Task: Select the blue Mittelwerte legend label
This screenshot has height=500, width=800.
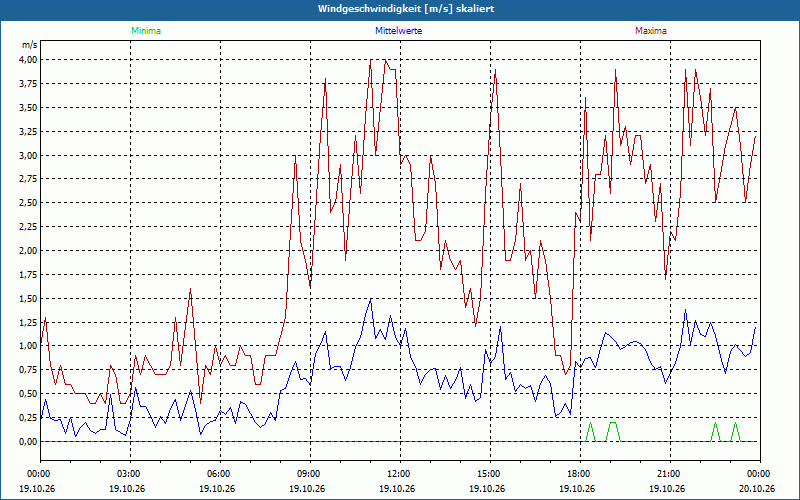Action: (398, 31)
